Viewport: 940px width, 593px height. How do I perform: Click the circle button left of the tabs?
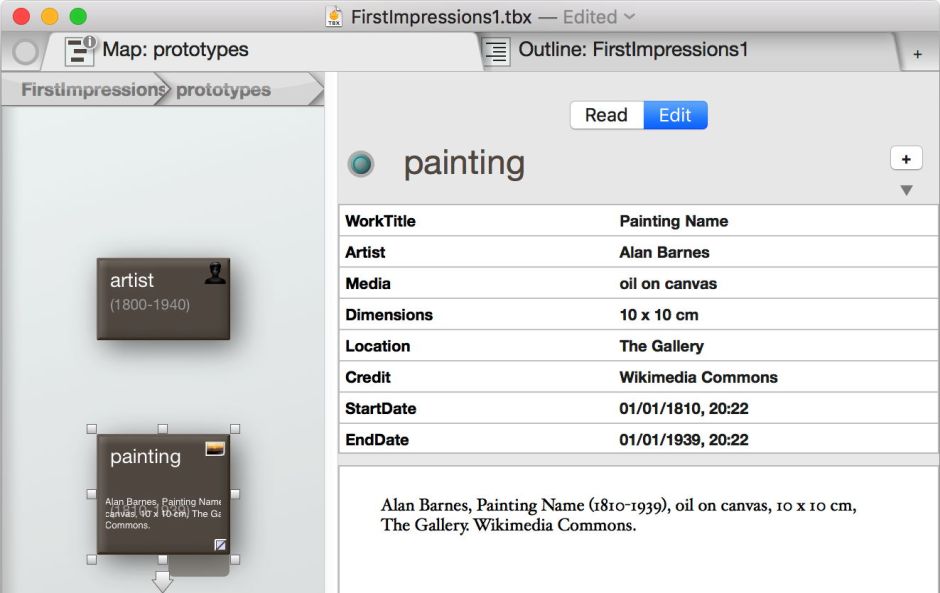coord(25,52)
